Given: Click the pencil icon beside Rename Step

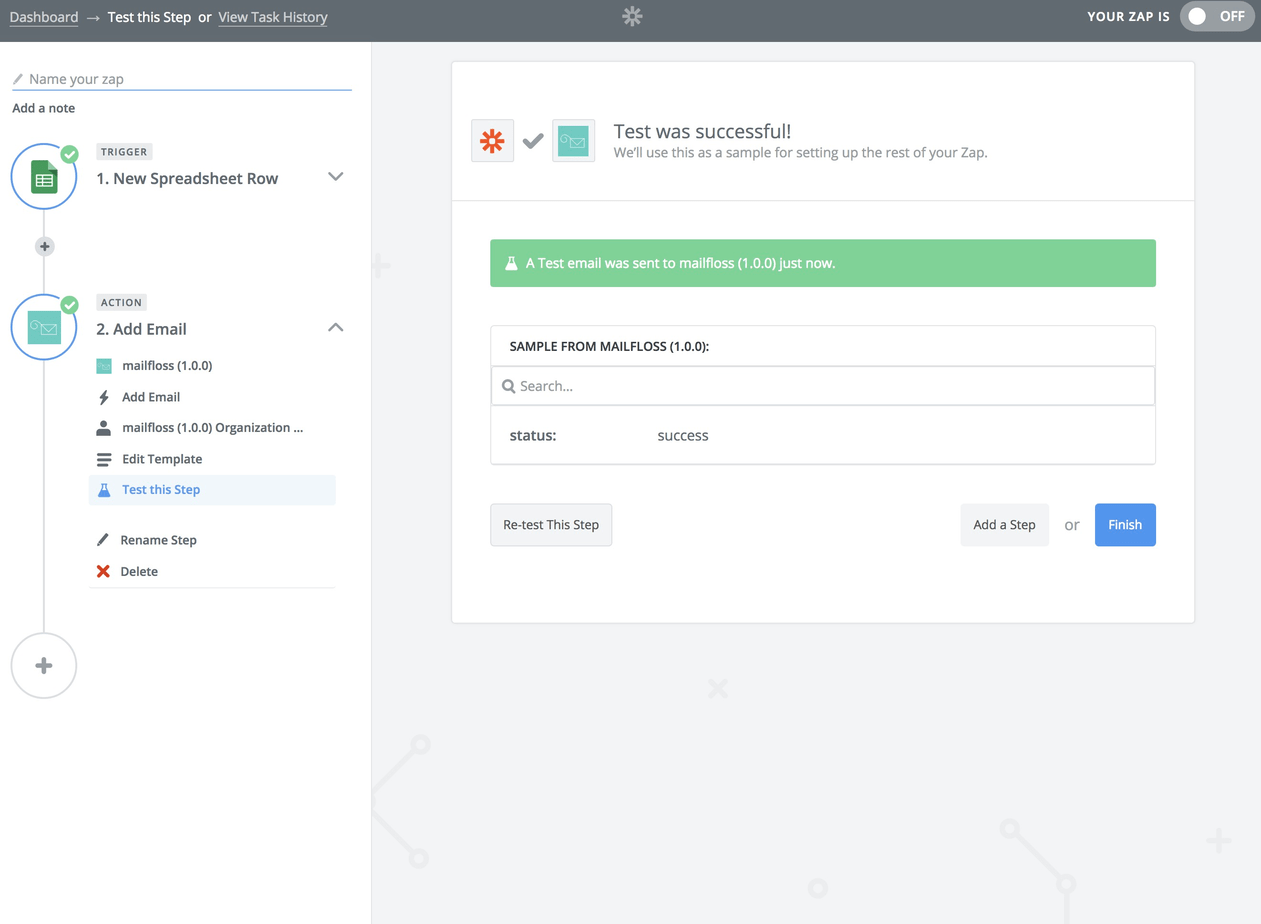Looking at the screenshot, I should click(103, 540).
